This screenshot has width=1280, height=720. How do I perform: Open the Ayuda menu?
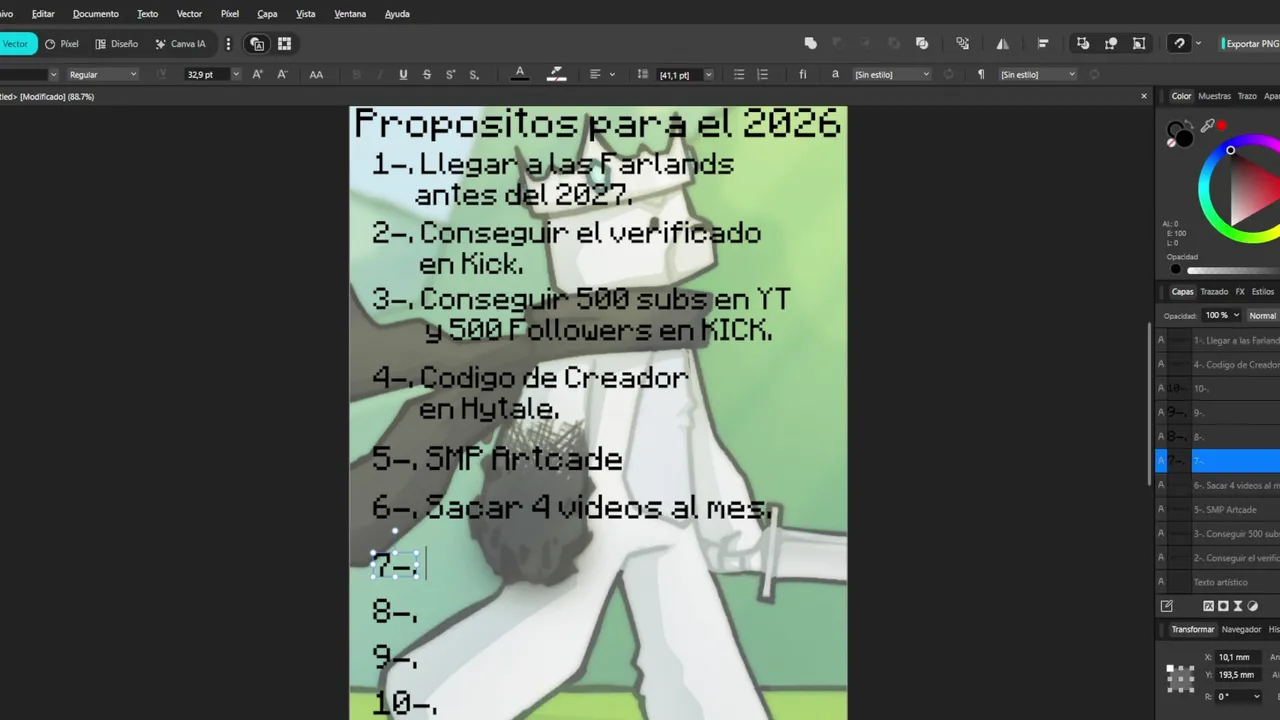(x=397, y=14)
